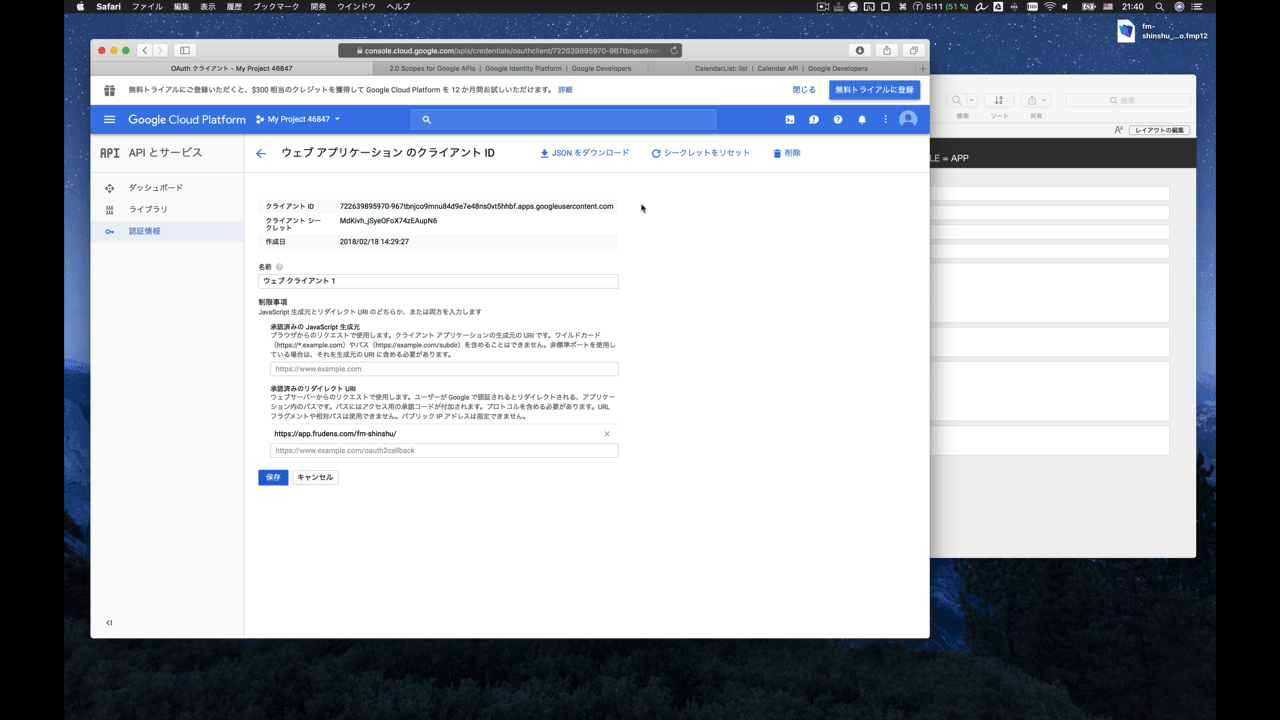Open the user account avatar
1280x720 pixels.
908,120
